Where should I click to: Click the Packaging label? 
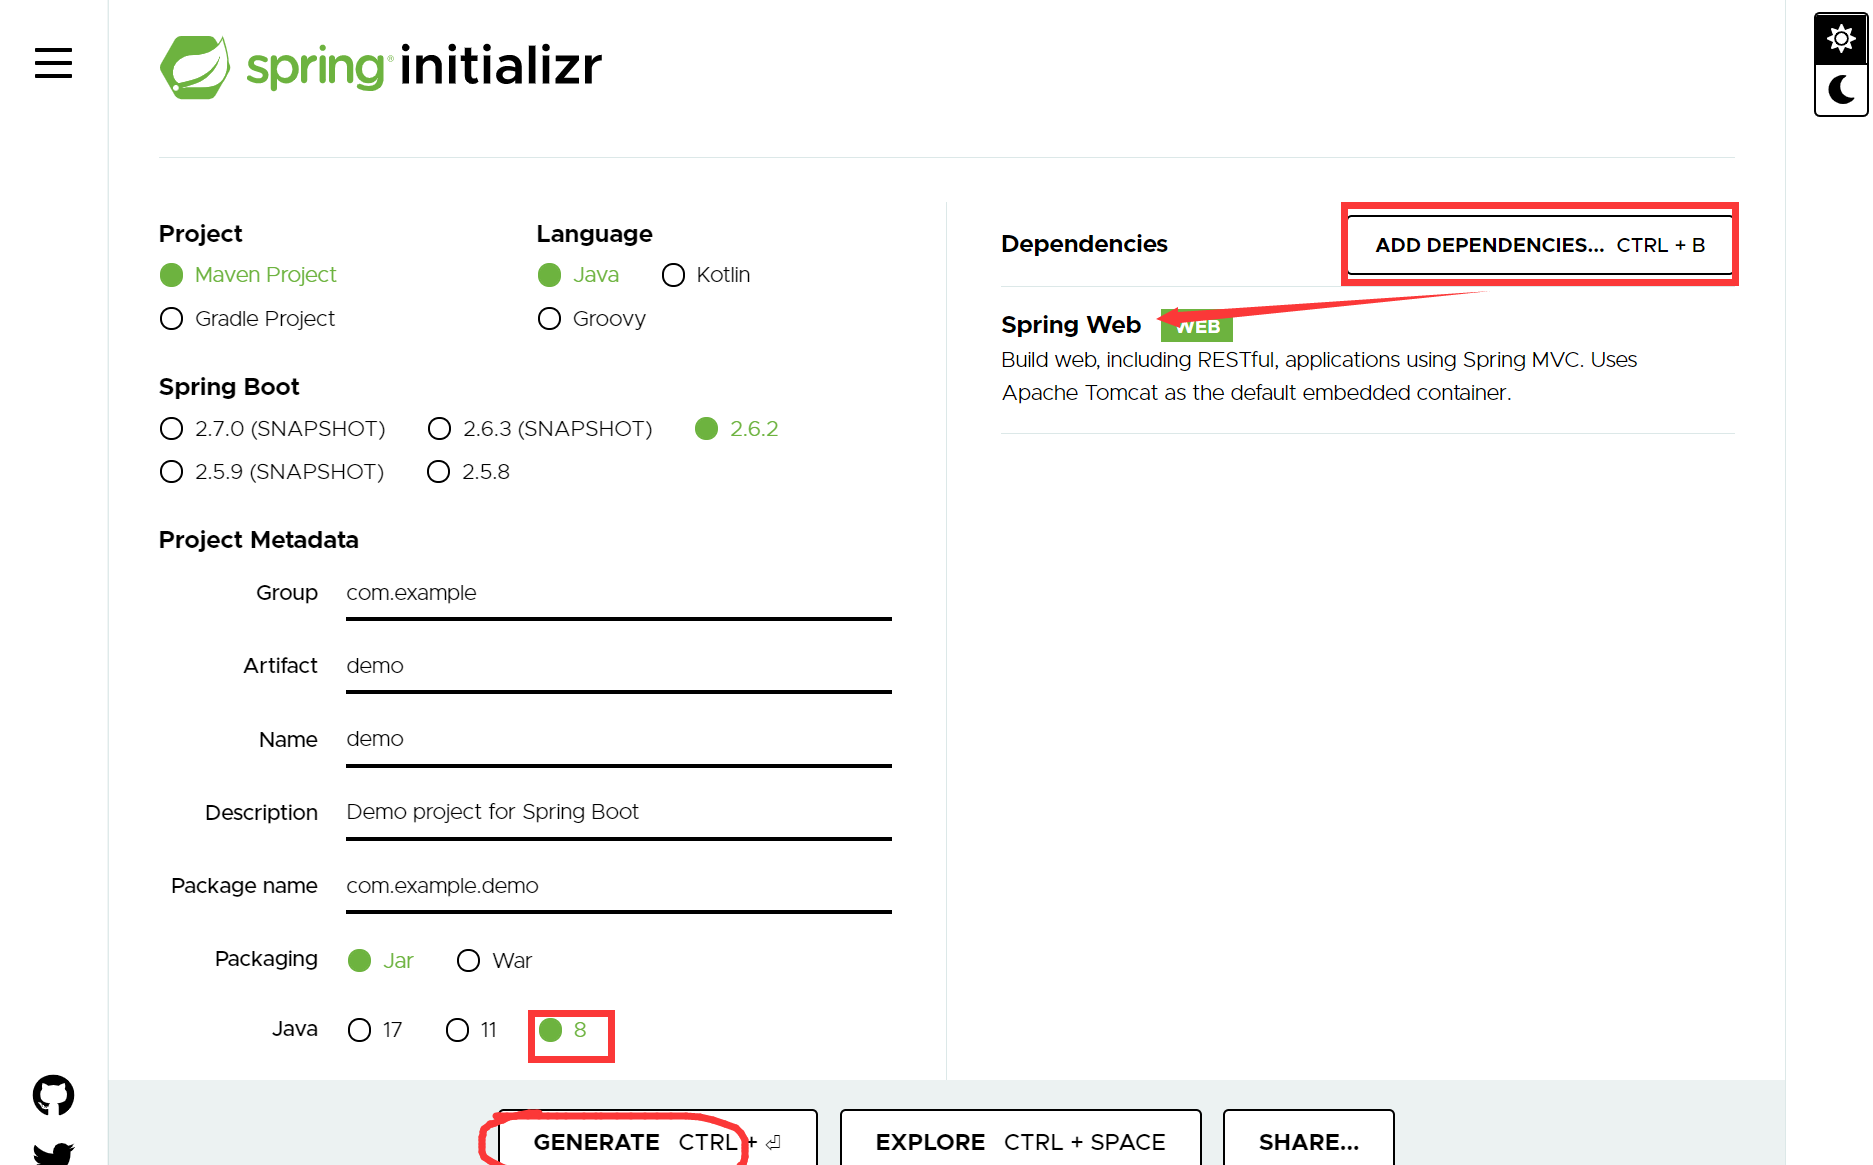point(266,959)
